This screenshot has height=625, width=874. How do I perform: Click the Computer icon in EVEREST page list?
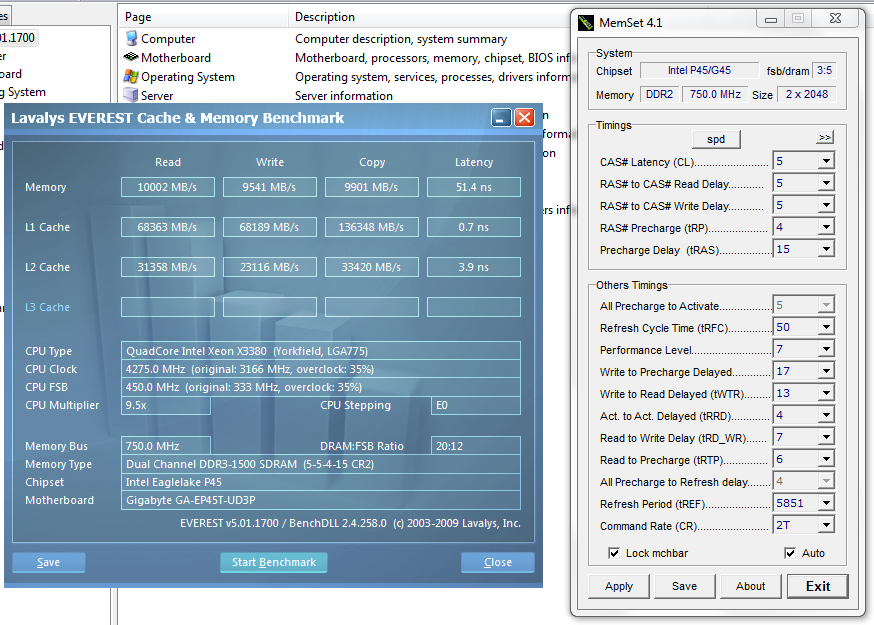(x=131, y=38)
